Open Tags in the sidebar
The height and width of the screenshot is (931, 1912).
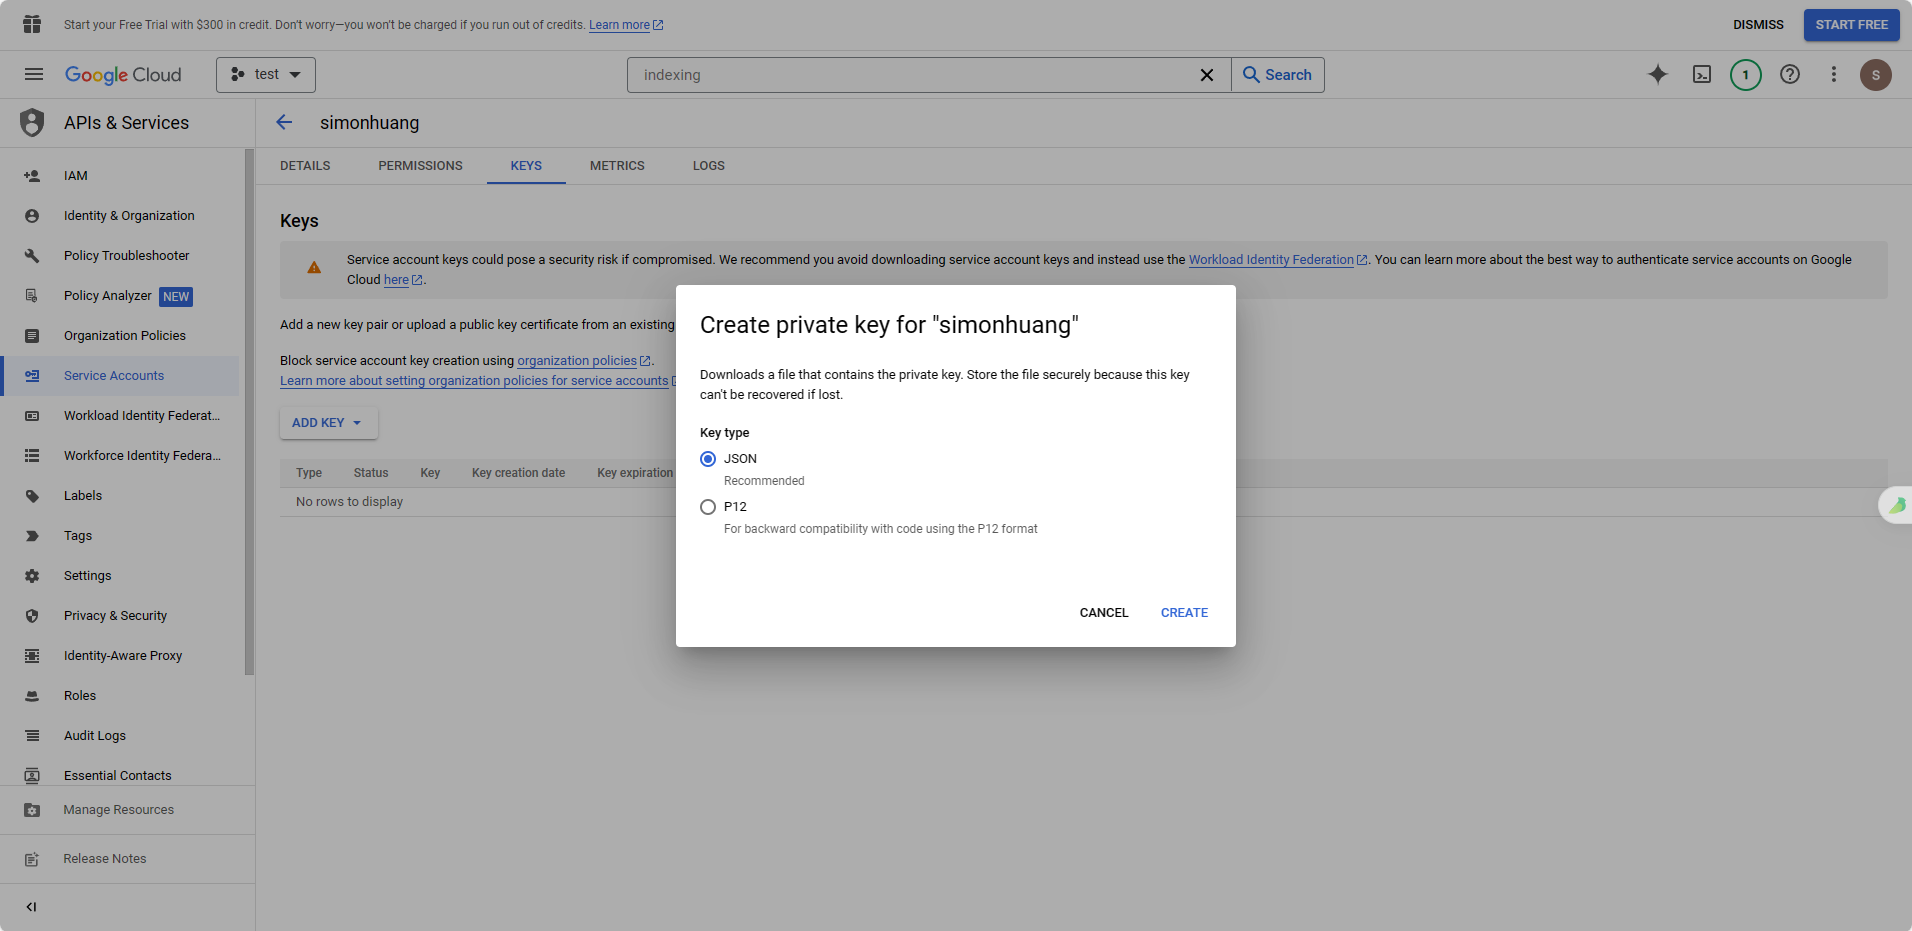click(122, 536)
